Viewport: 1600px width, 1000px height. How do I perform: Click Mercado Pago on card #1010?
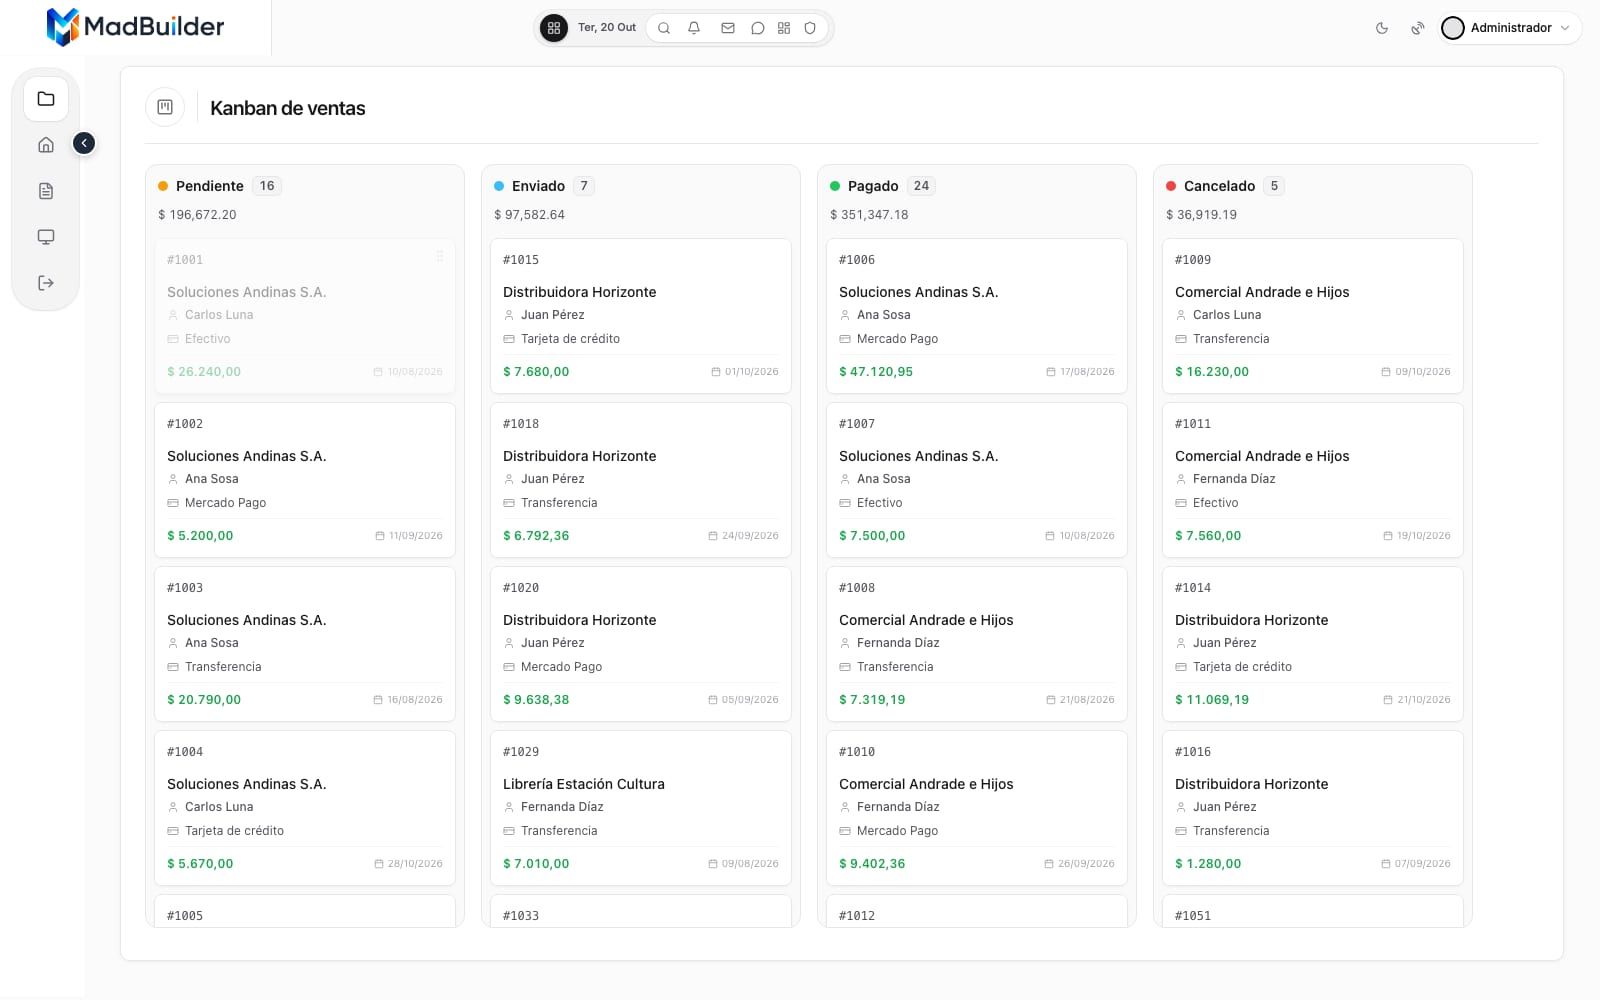897,831
